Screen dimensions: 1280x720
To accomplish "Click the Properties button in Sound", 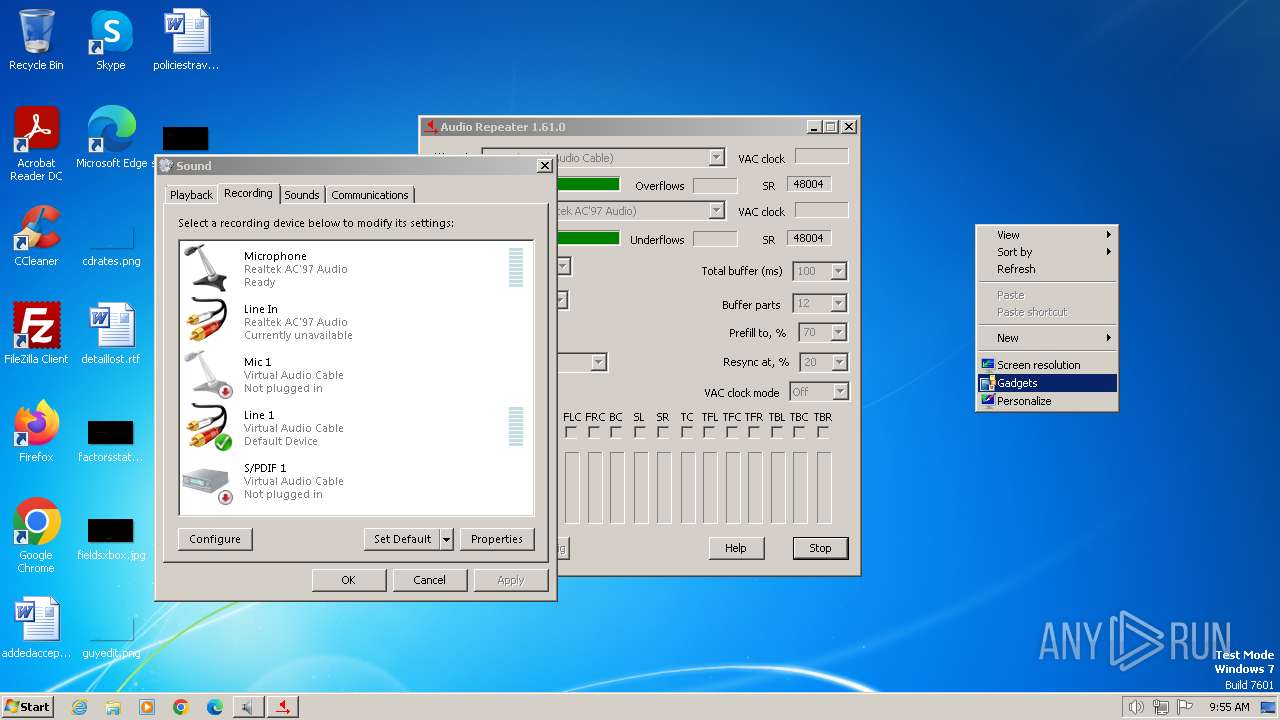I will pos(497,539).
